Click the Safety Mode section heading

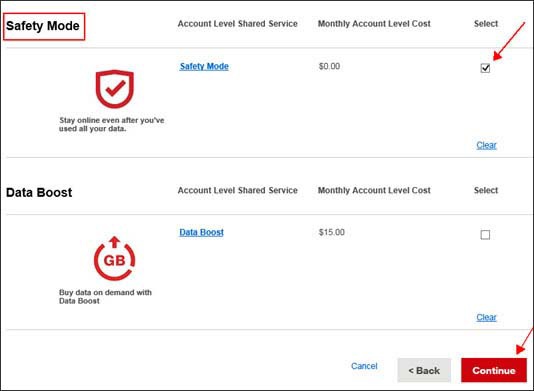(43, 26)
